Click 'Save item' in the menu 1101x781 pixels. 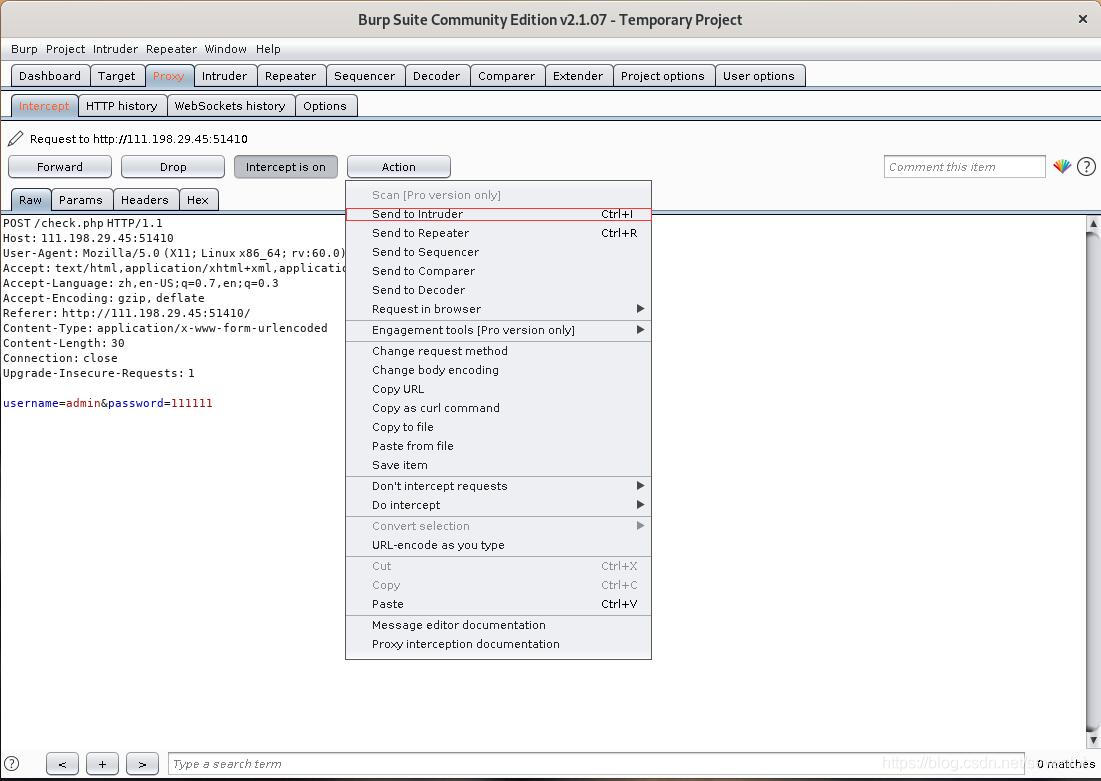click(499, 465)
